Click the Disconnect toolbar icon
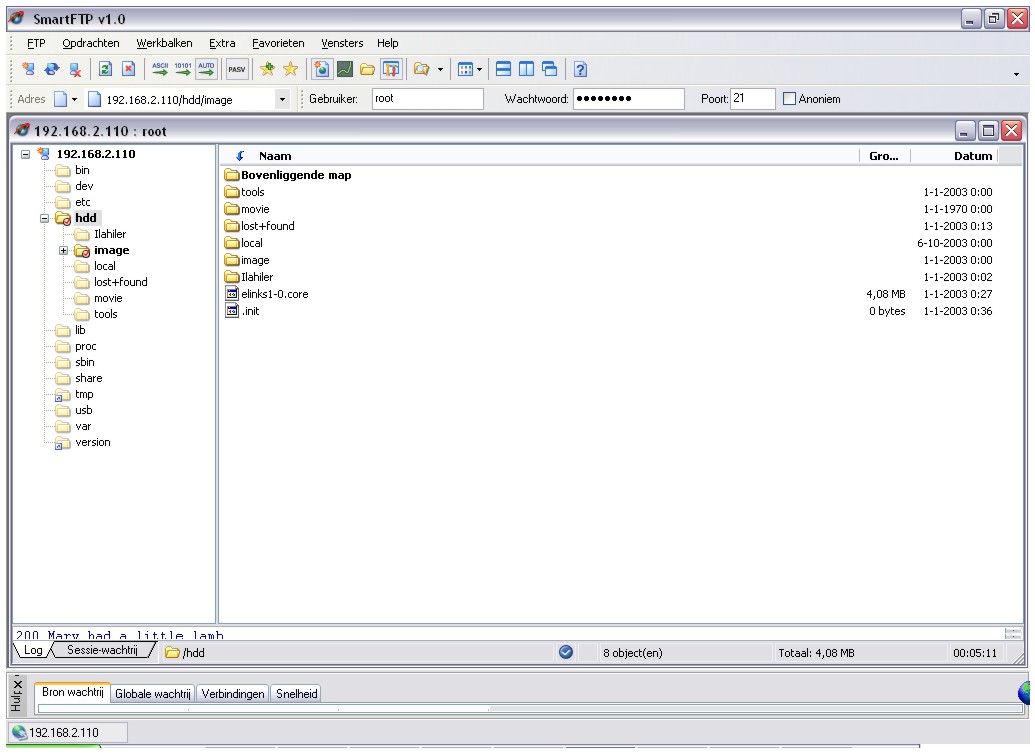 75,69
